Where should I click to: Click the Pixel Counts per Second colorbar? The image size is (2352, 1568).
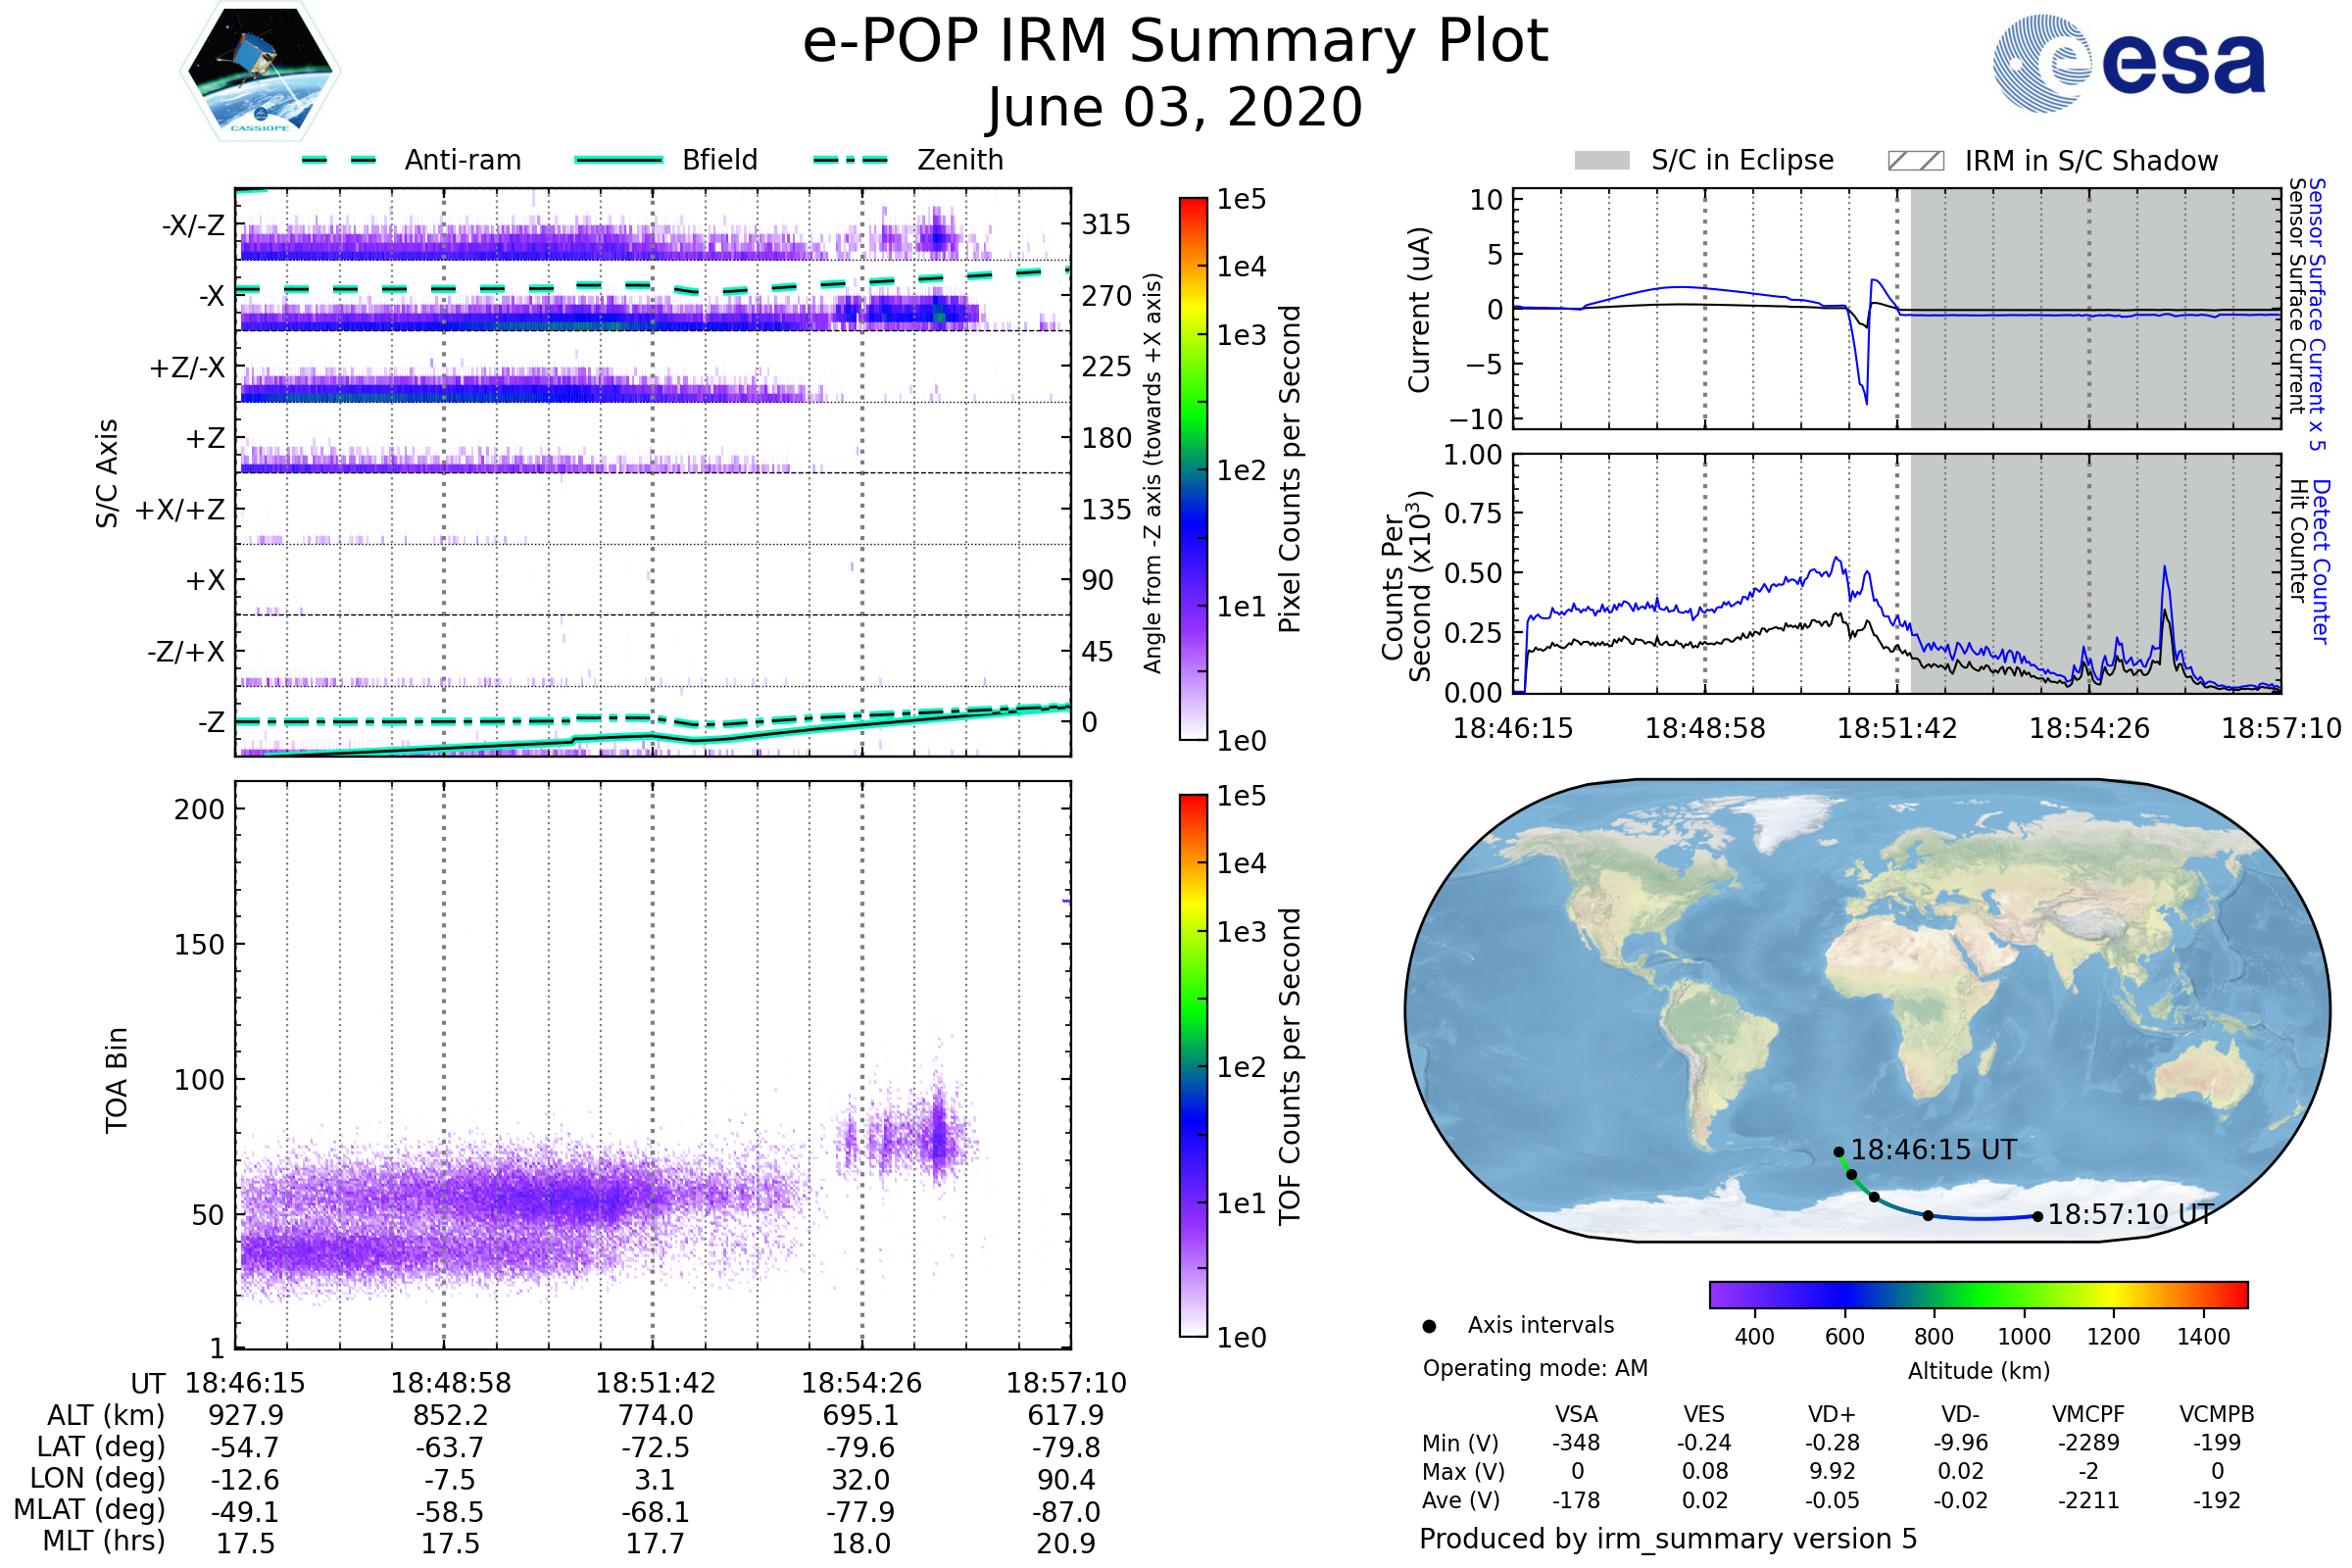click(1193, 469)
